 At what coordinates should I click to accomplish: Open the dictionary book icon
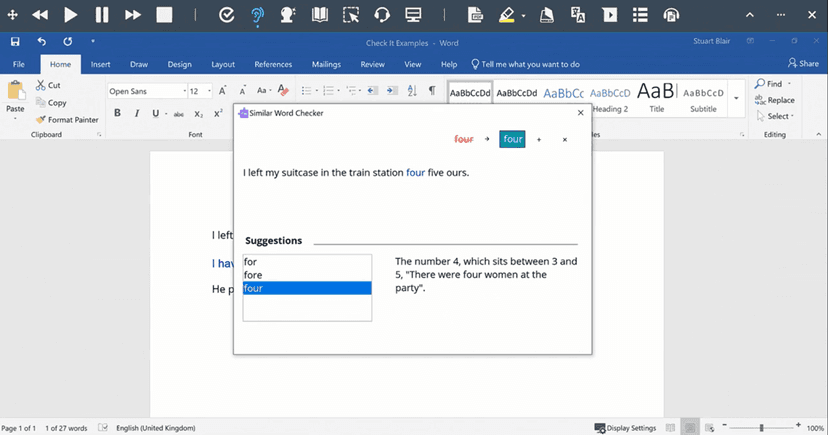(x=319, y=15)
